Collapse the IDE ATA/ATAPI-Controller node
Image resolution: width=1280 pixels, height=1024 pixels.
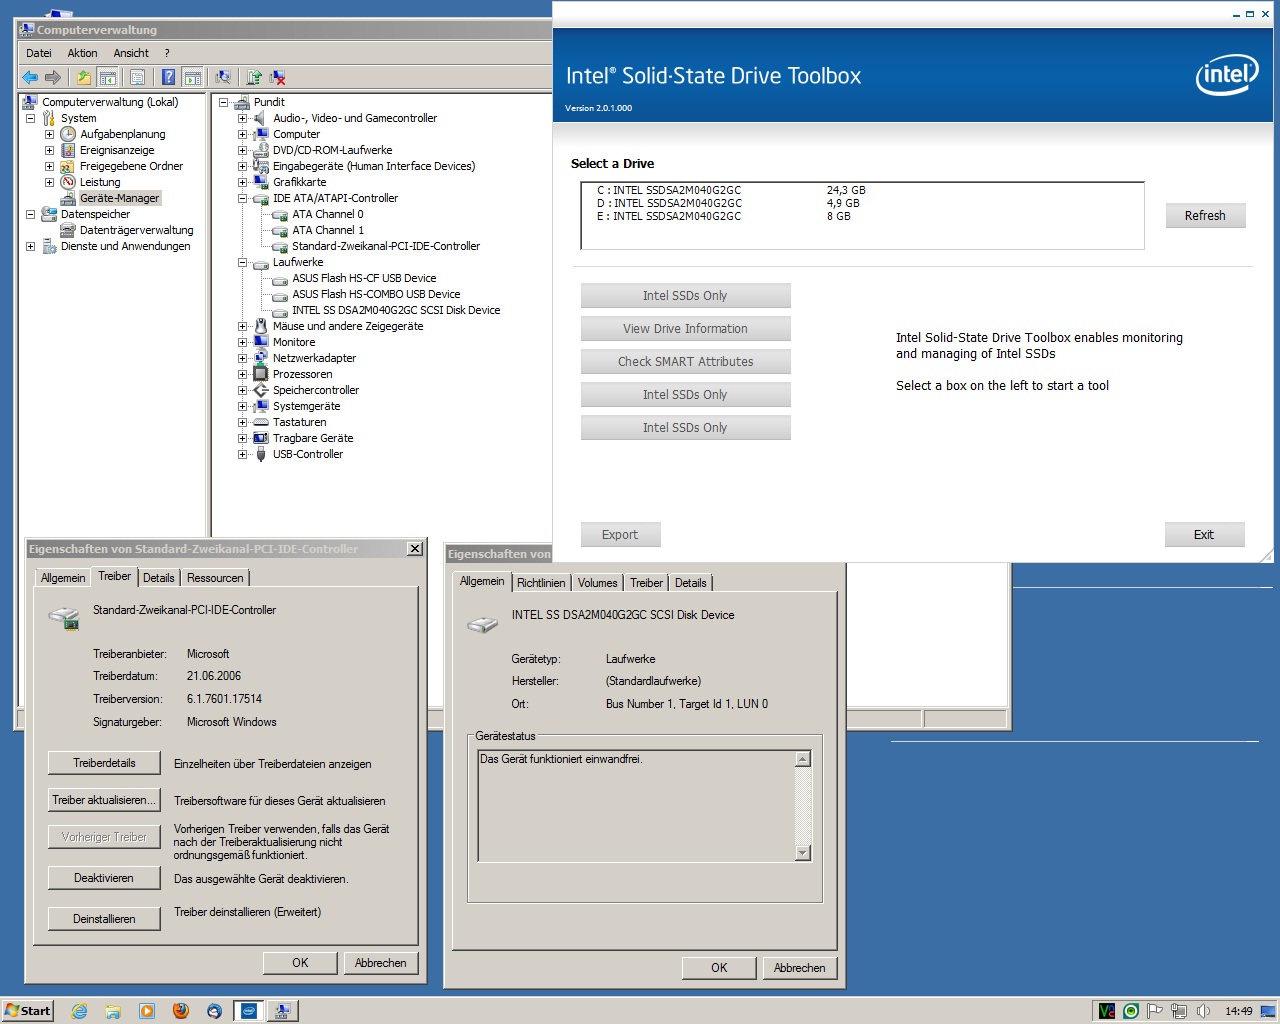pyautogui.click(x=242, y=198)
